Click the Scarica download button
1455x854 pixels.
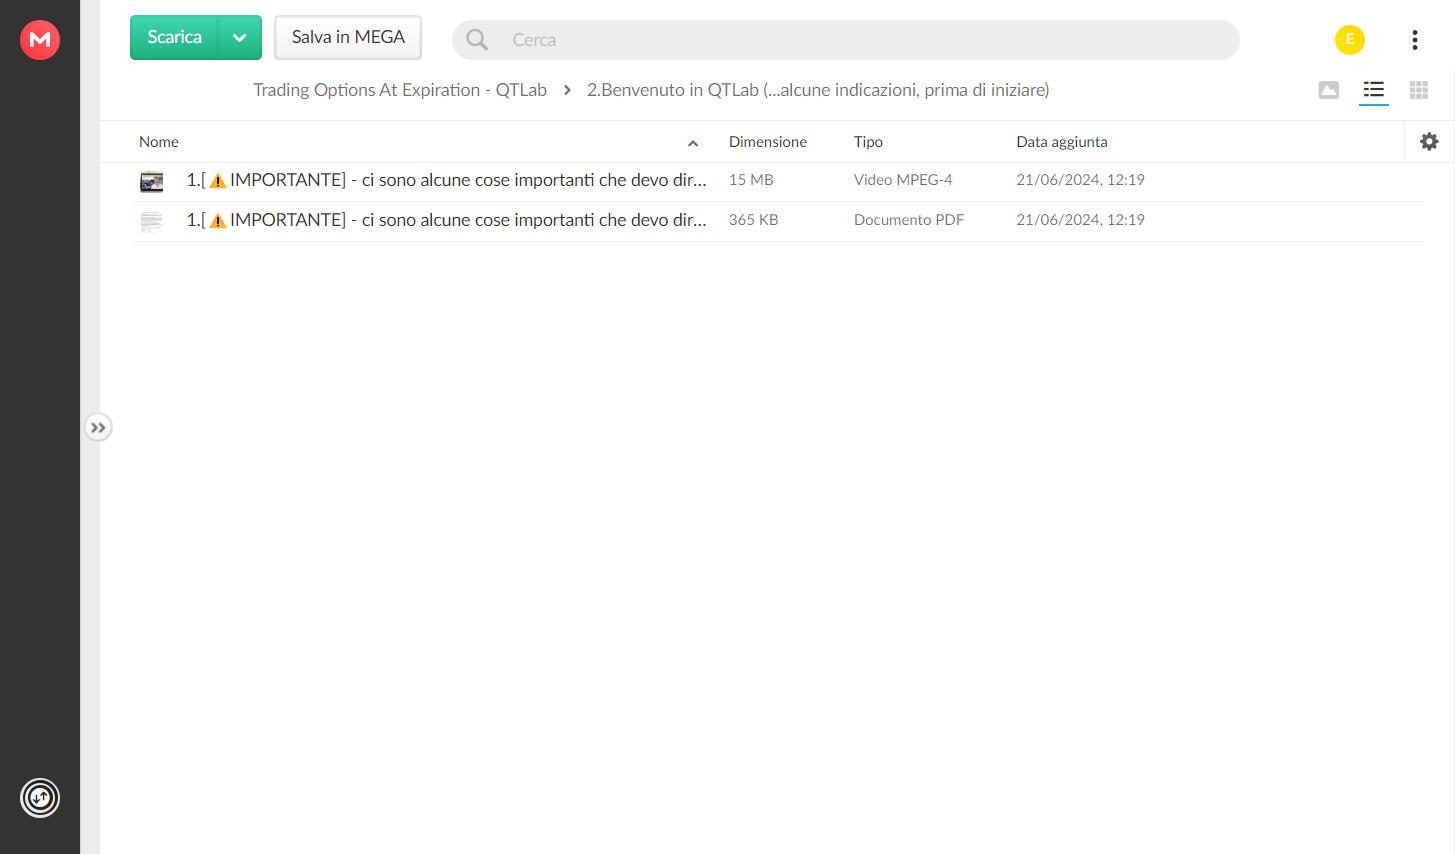pyautogui.click(x=175, y=38)
